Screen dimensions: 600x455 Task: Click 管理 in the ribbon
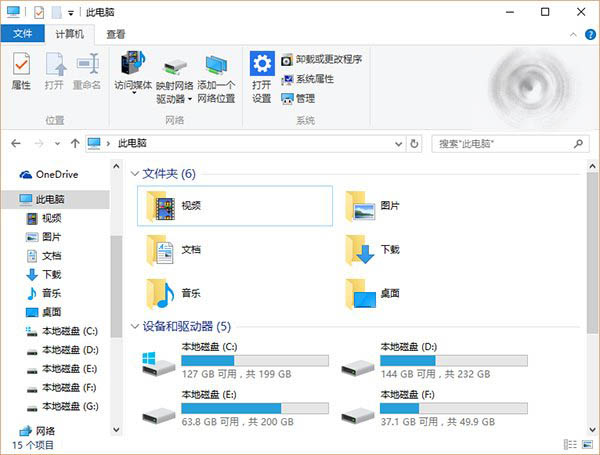pos(298,99)
